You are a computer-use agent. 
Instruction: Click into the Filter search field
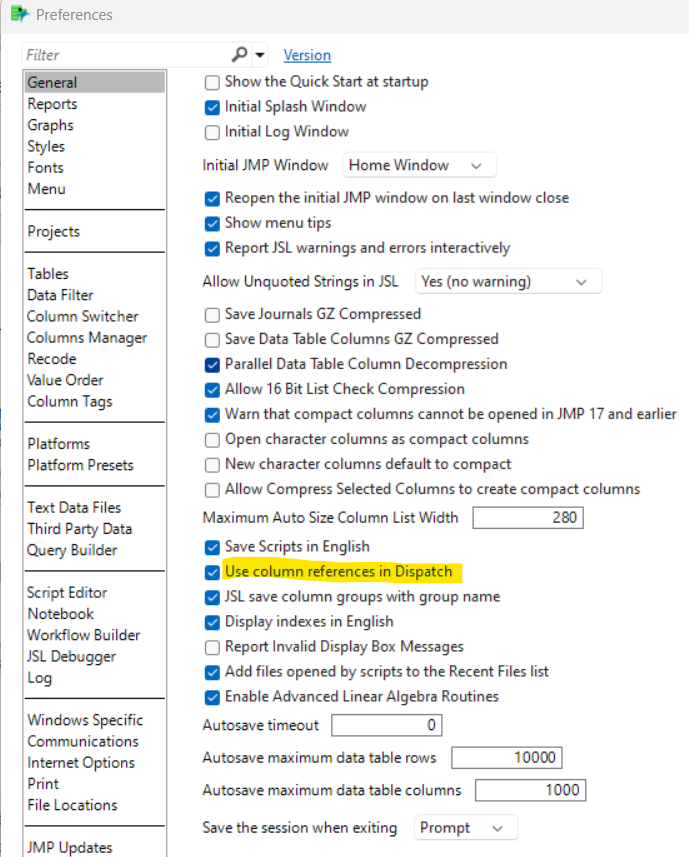[128, 55]
